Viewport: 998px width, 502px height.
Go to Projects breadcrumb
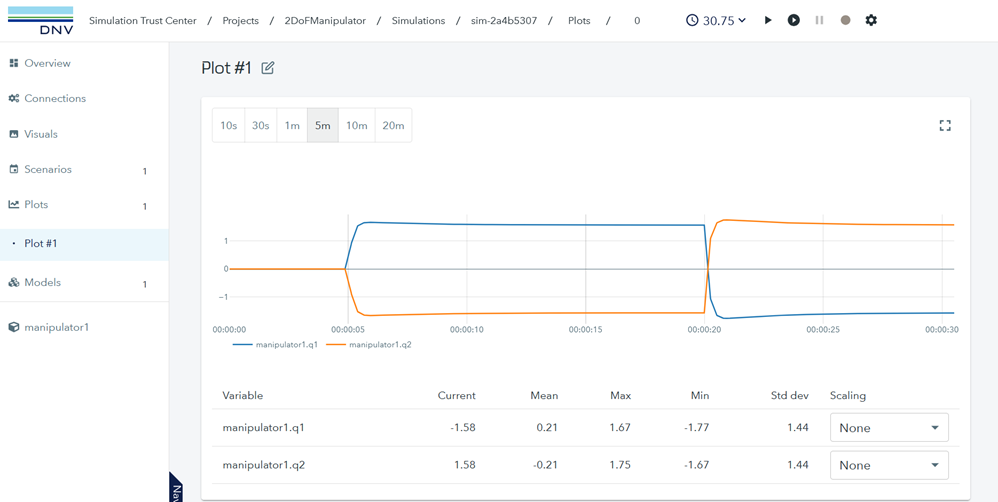pos(241,20)
